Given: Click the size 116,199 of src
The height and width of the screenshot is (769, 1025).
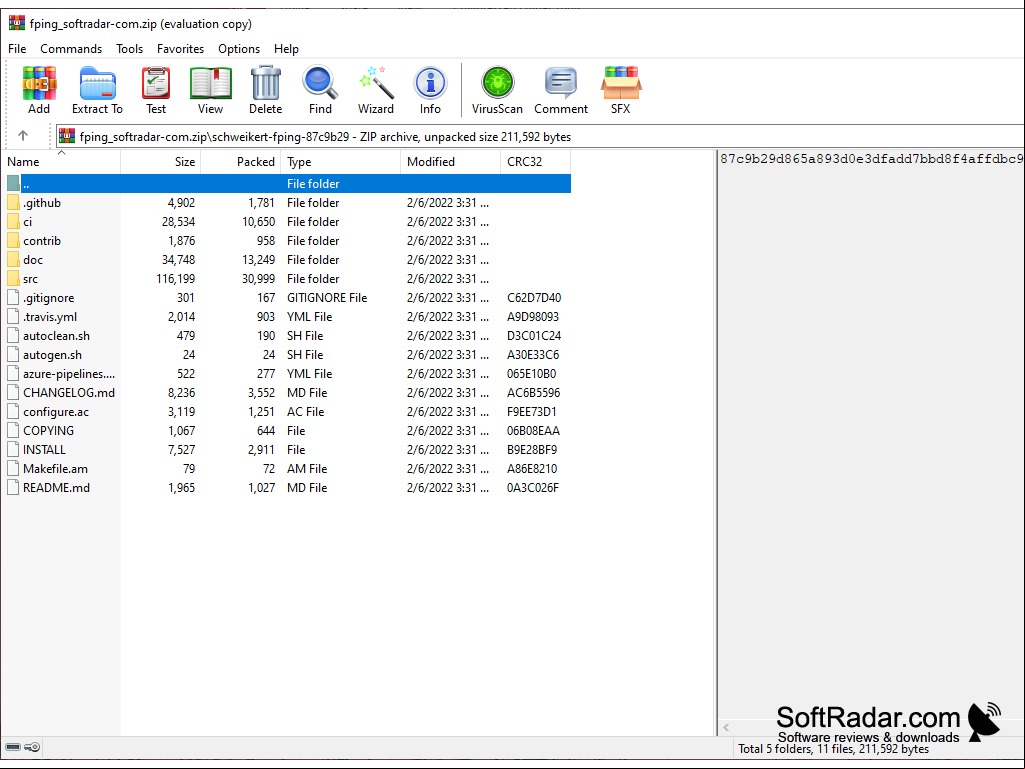Looking at the screenshot, I should (175, 279).
